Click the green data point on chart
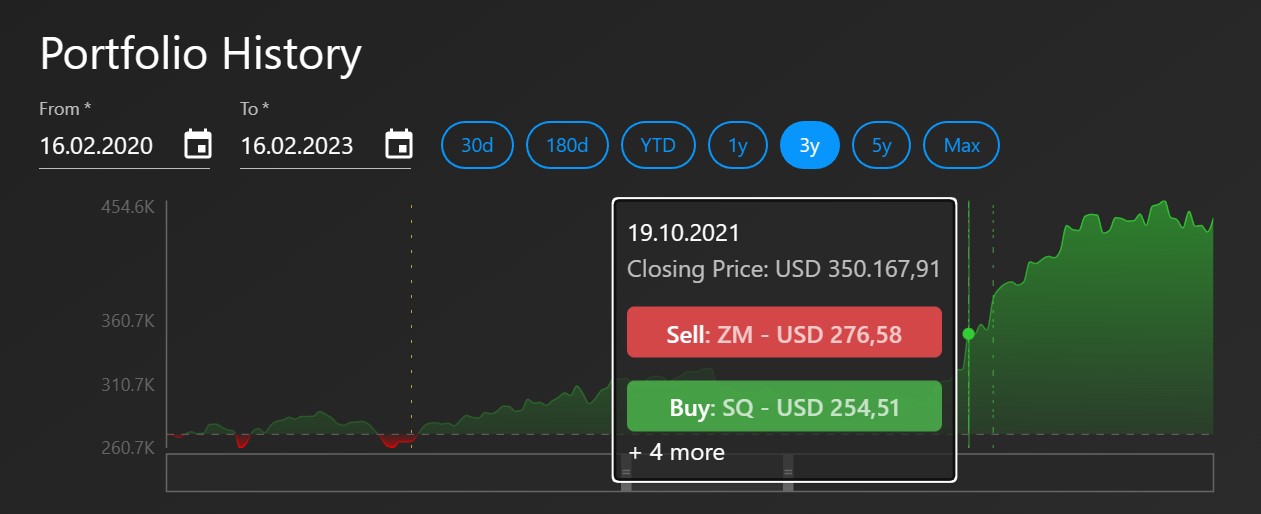Viewport: 1261px width, 514px height. (968, 334)
